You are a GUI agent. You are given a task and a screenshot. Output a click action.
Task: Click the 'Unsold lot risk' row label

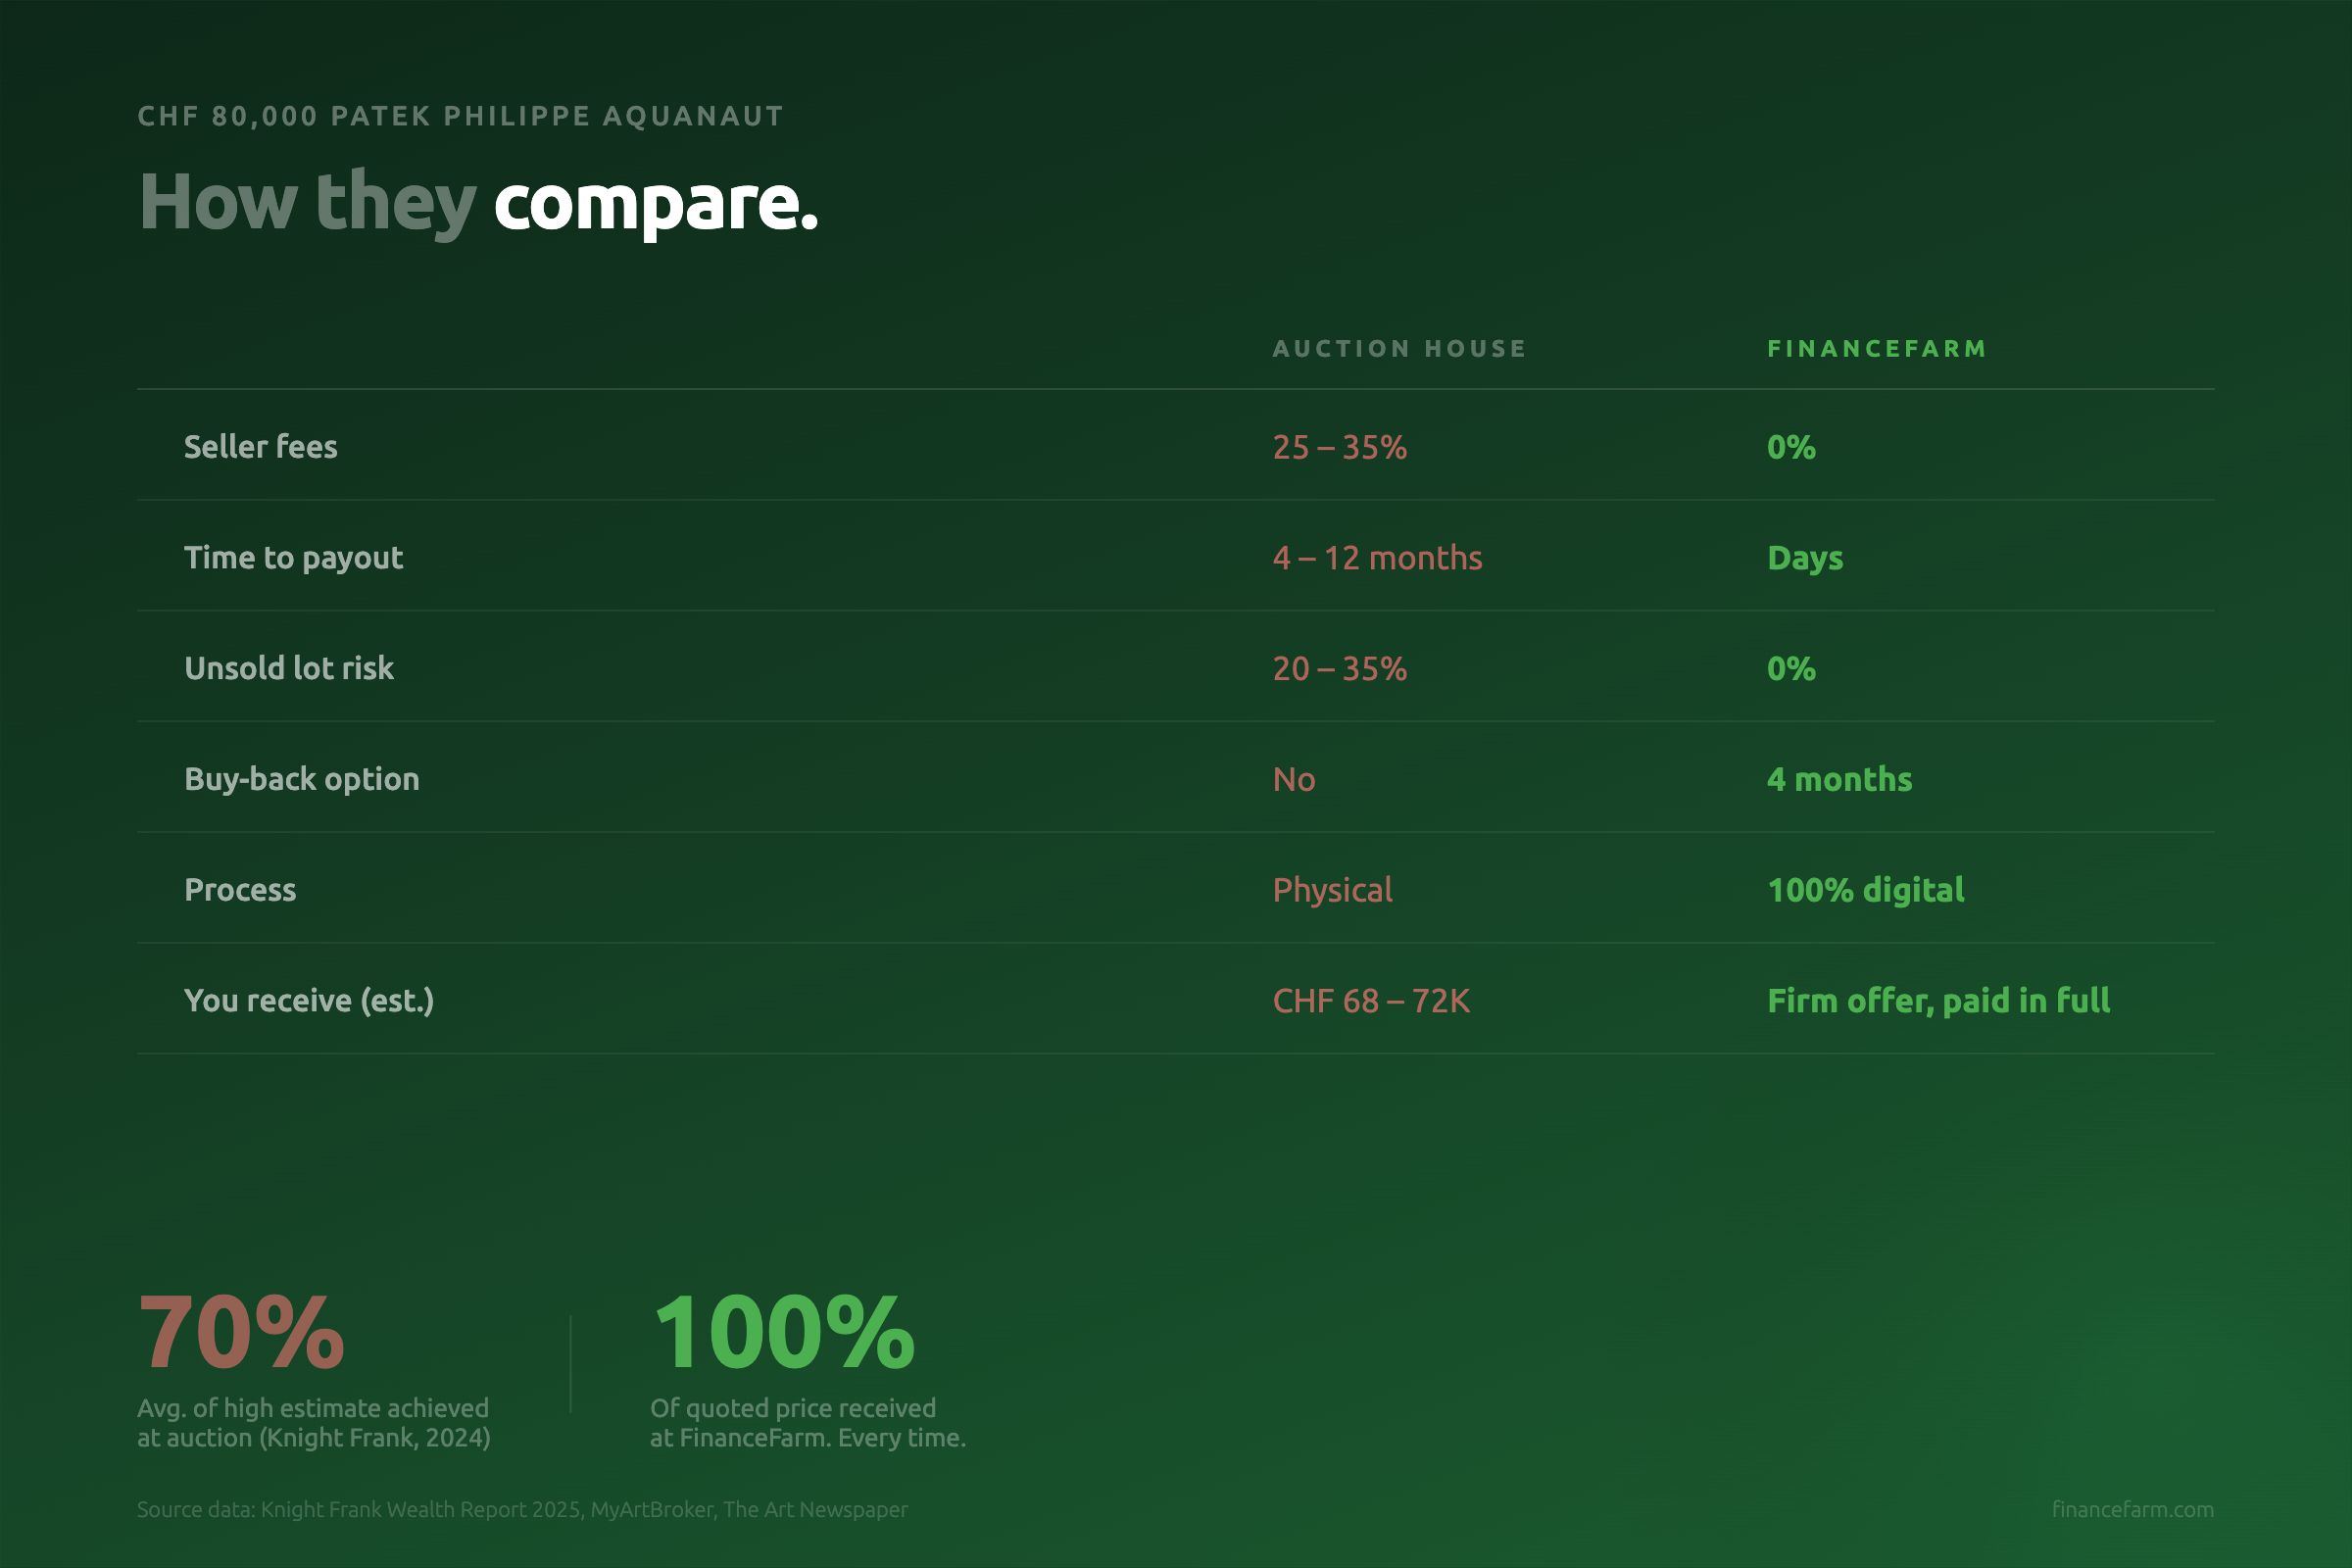(289, 668)
